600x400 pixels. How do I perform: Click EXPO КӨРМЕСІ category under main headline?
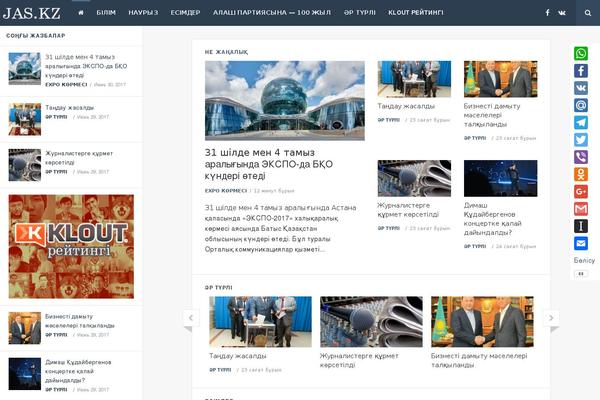coord(226,191)
